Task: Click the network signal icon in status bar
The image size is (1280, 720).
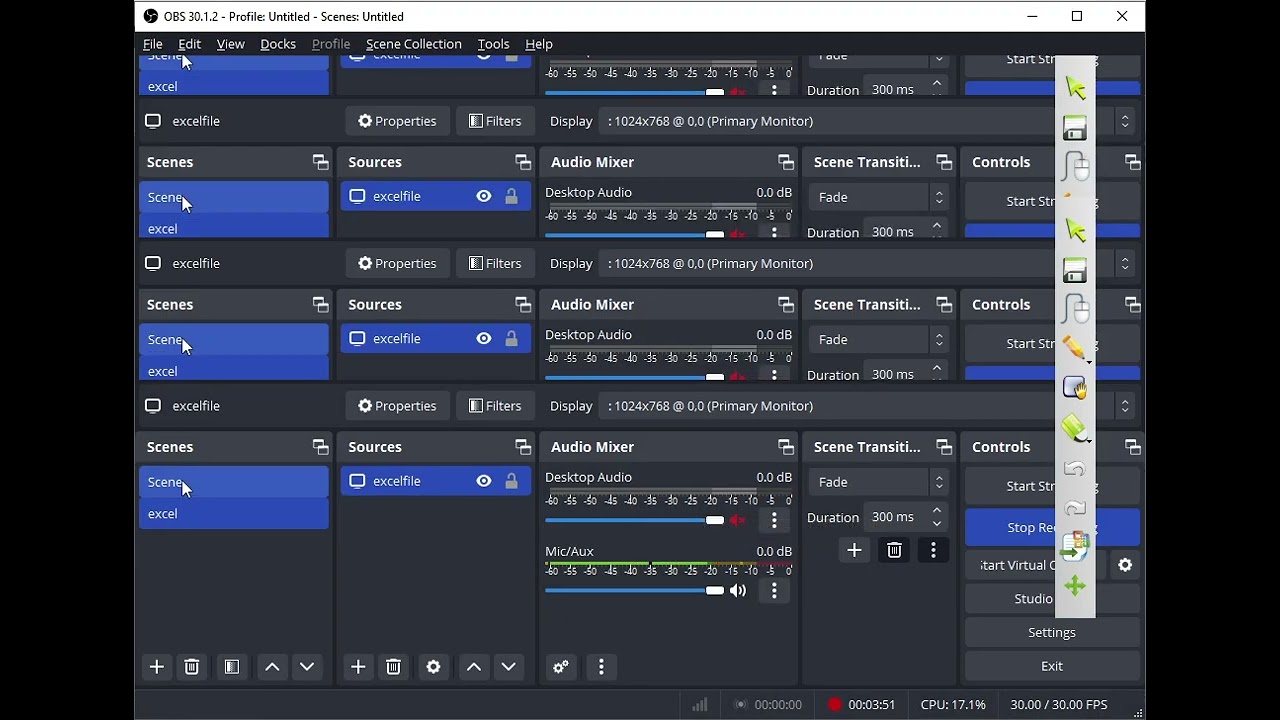Action: 700,705
